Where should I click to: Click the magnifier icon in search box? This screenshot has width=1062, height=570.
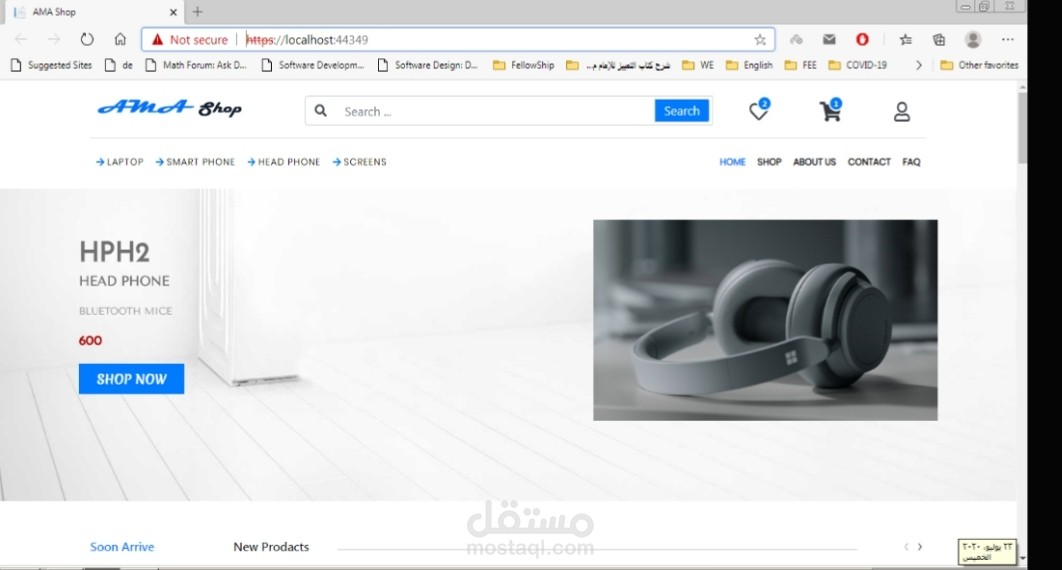click(x=321, y=111)
